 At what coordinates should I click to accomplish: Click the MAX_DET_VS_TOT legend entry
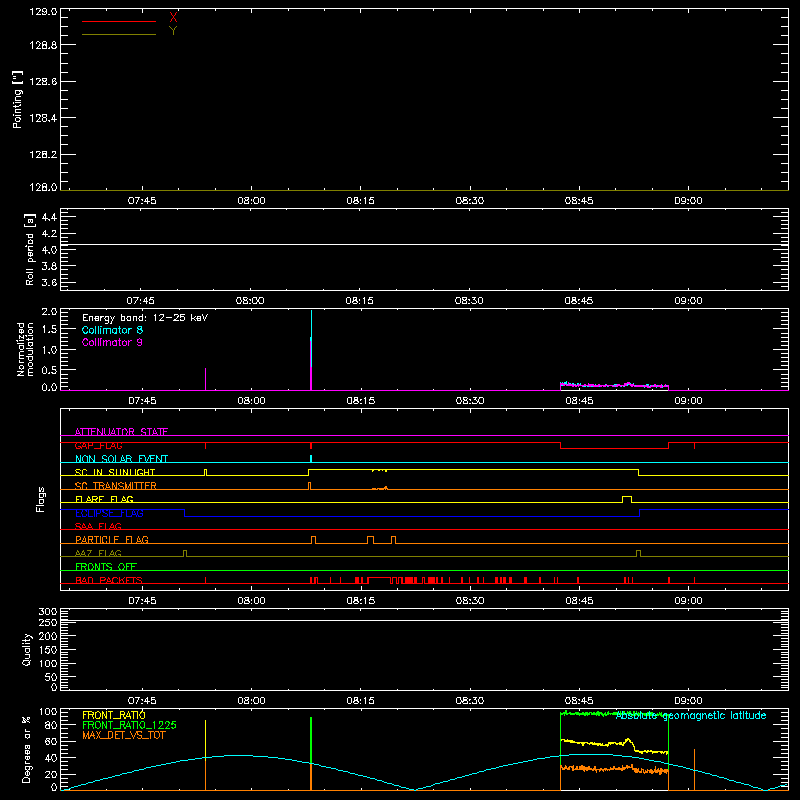[124, 735]
